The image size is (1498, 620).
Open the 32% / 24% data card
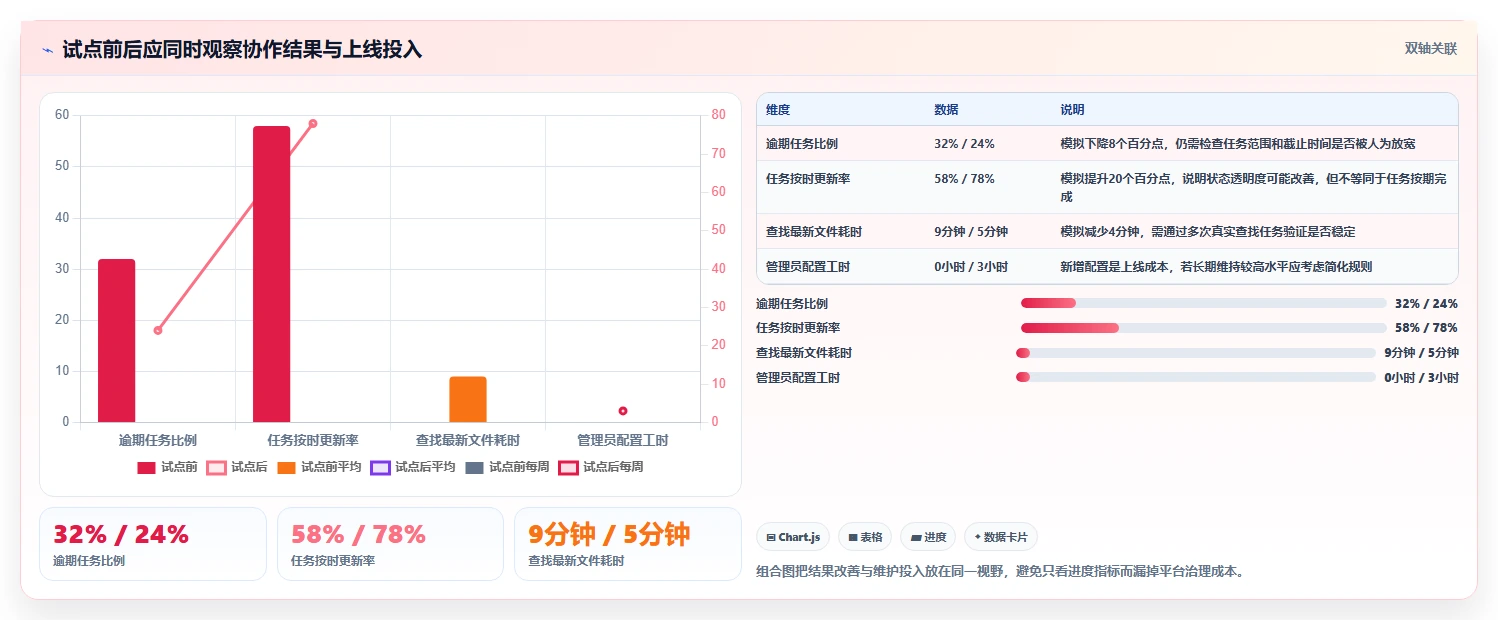[153, 544]
